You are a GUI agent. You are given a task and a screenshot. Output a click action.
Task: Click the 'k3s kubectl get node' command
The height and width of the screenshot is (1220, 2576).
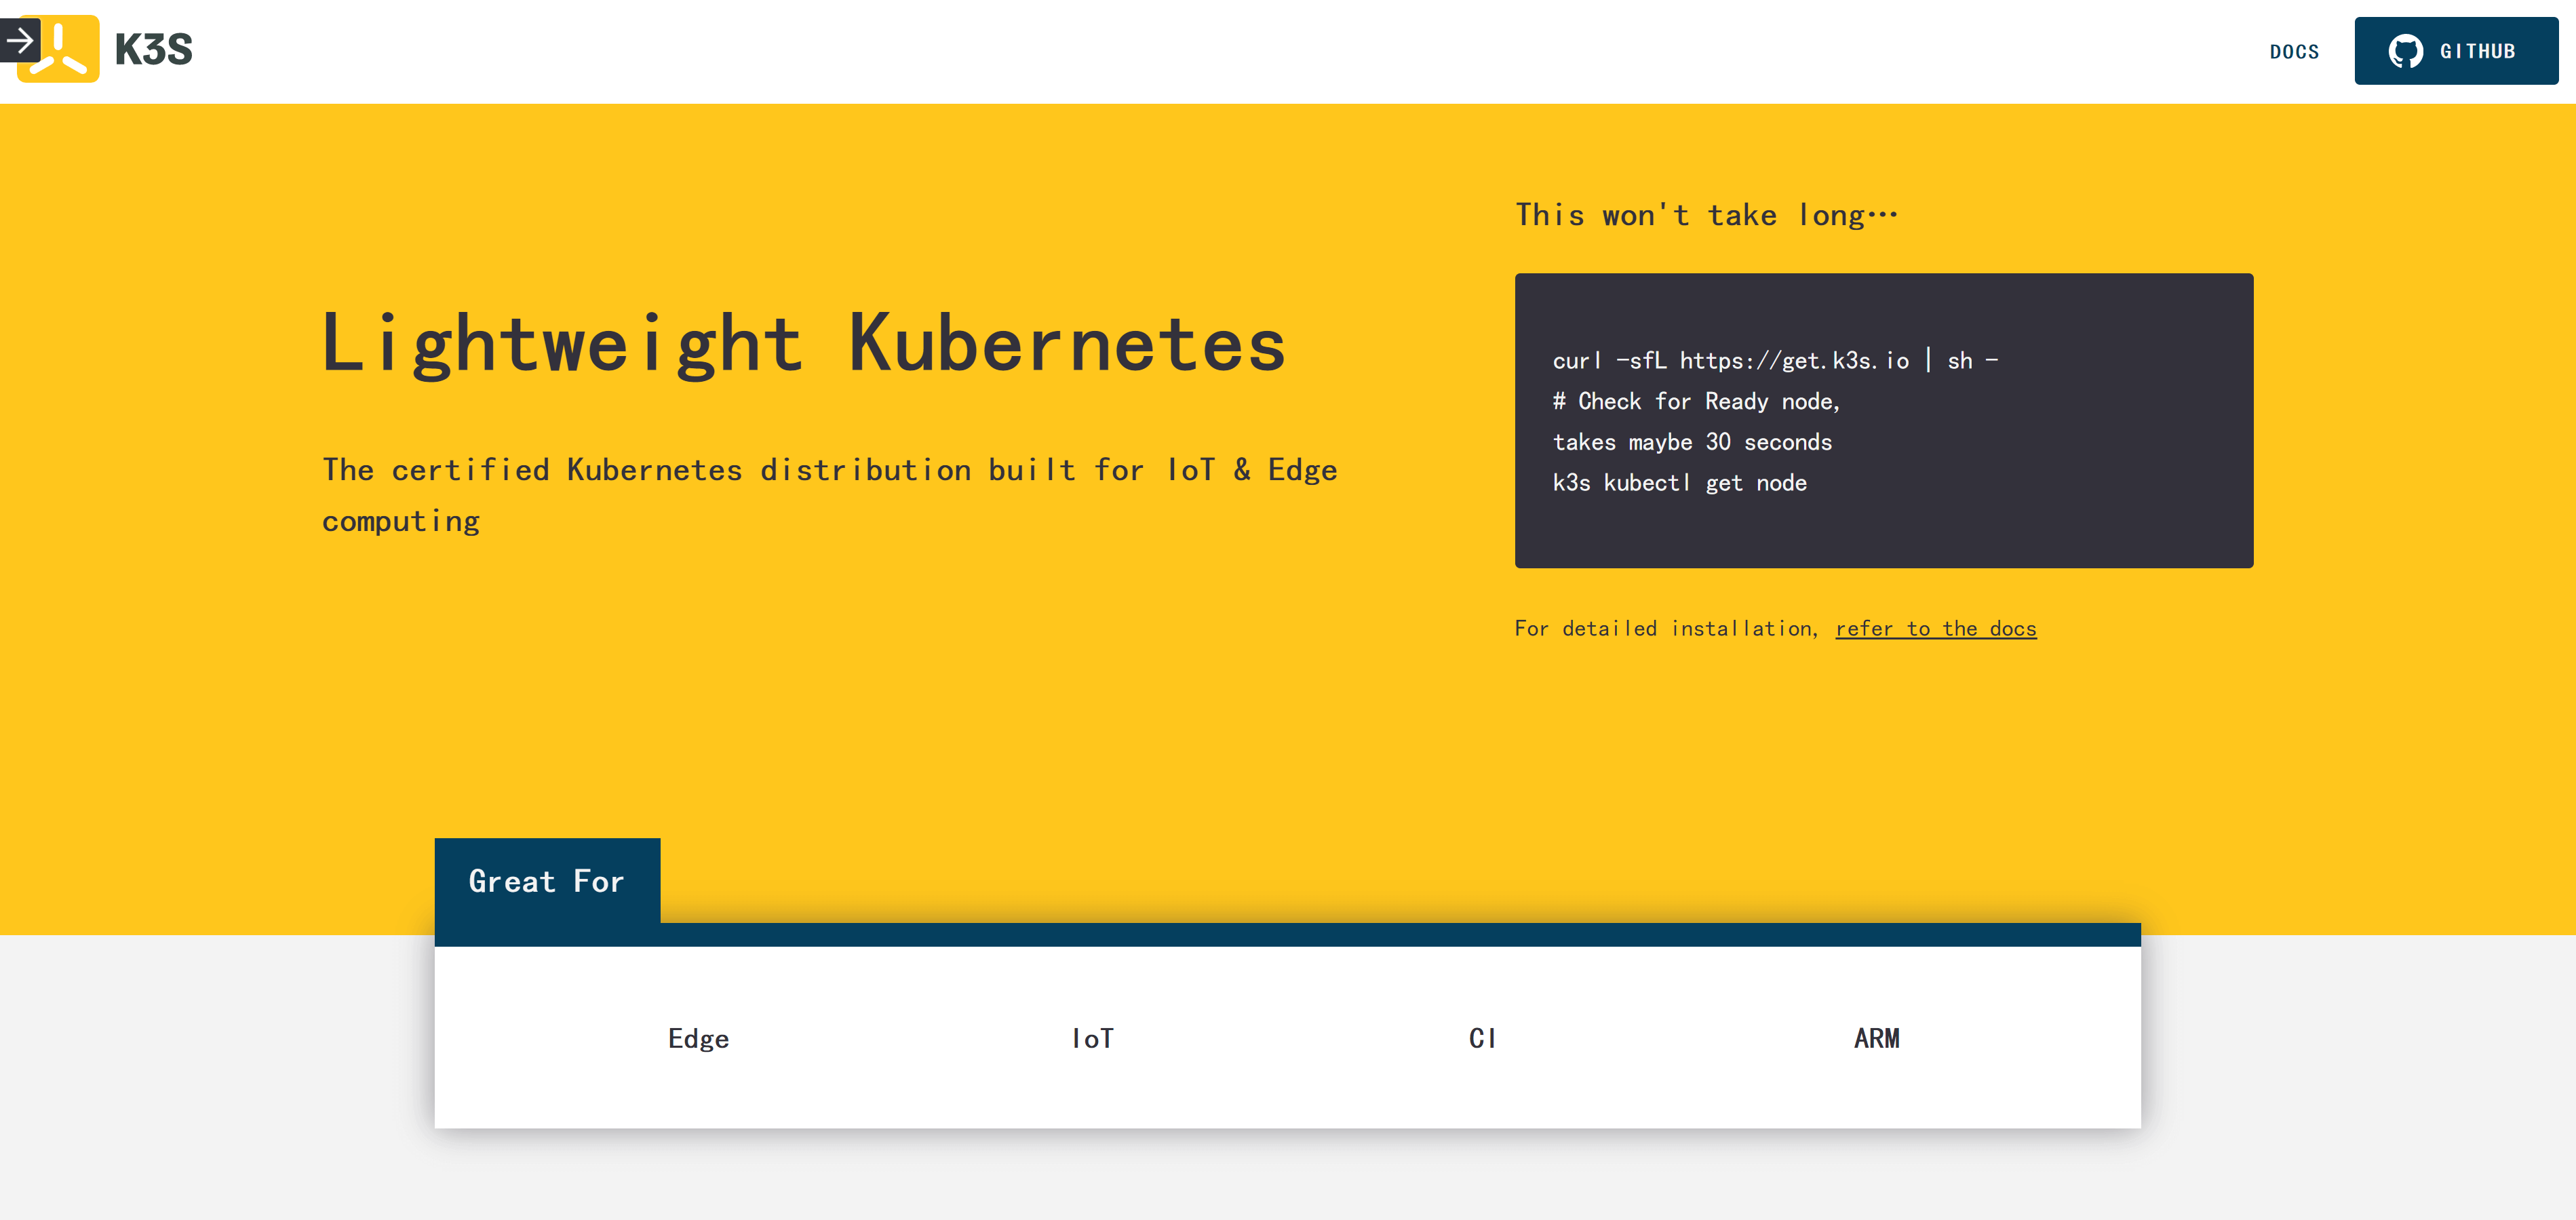(1679, 483)
